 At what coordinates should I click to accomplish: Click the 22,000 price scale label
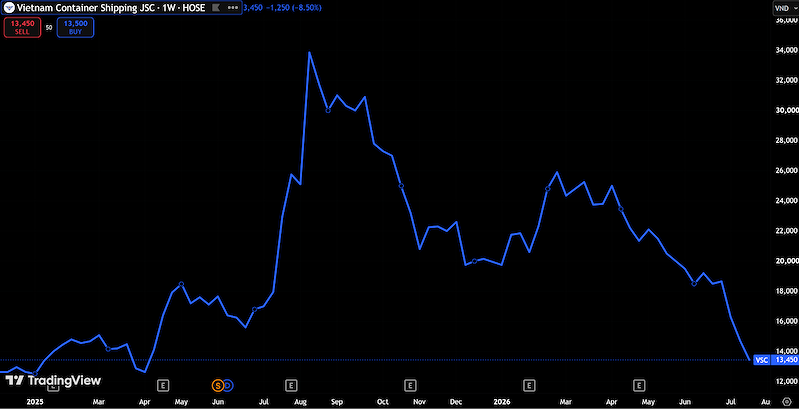pyautogui.click(x=785, y=231)
